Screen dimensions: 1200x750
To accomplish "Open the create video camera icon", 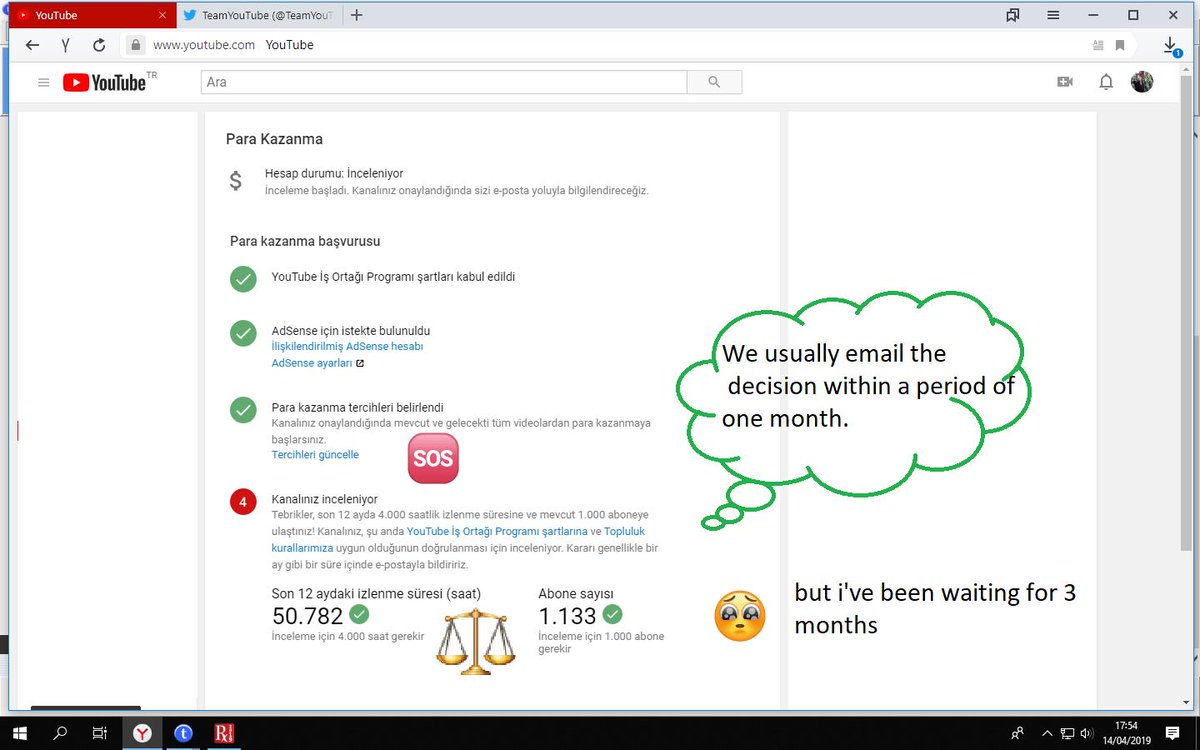I will [1065, 82].
